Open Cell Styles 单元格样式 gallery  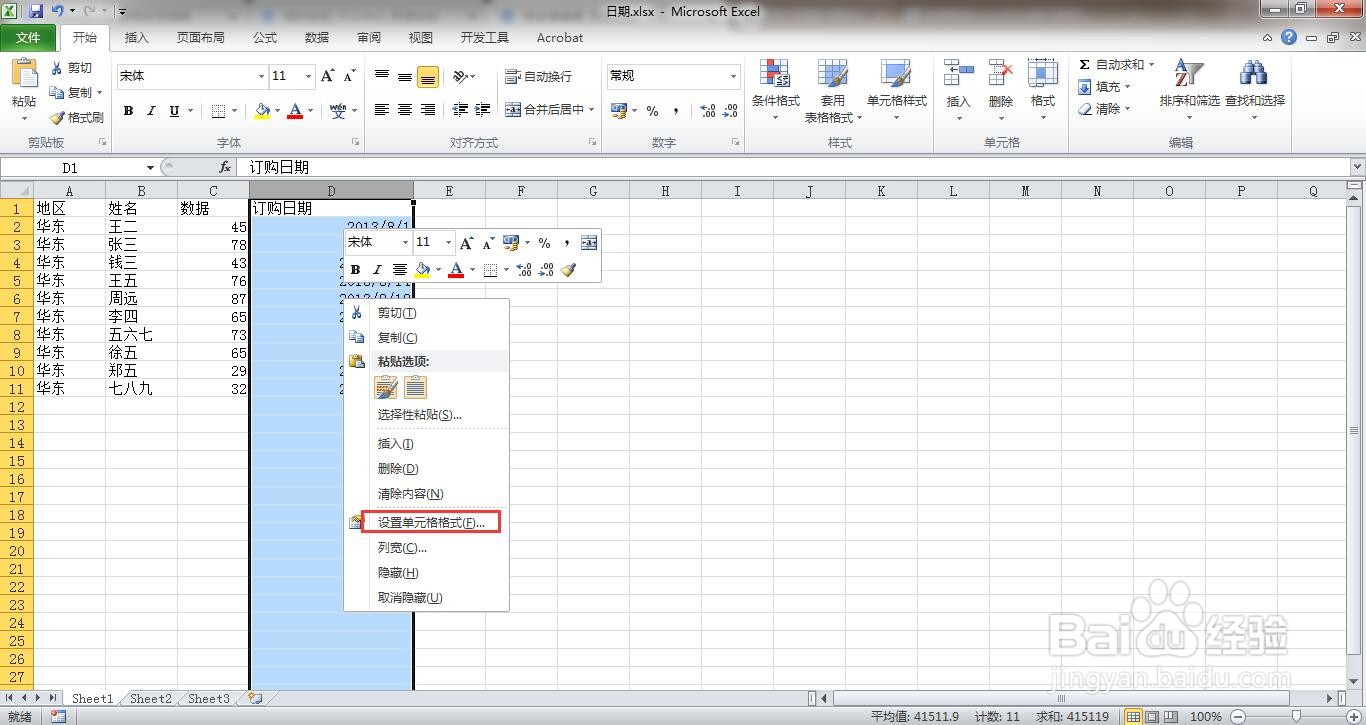[x=896, y=90]
